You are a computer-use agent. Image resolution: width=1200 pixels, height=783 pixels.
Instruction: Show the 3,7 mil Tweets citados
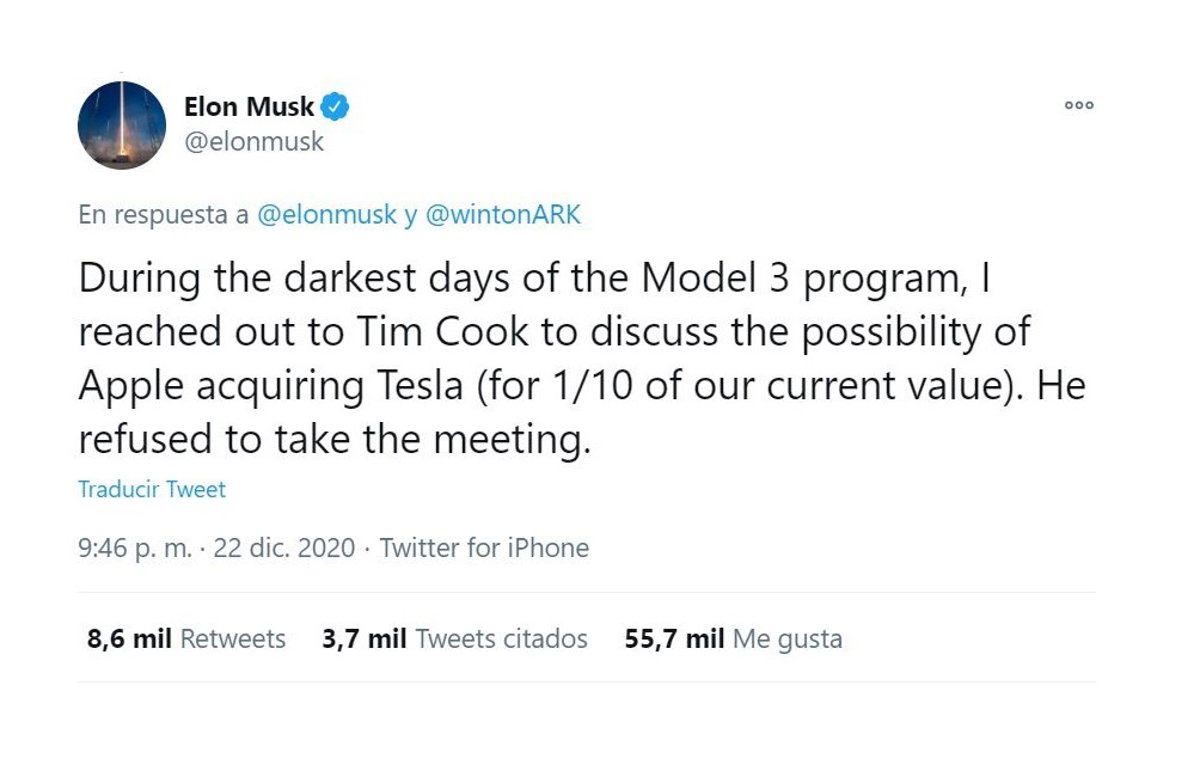pos(455,639)
